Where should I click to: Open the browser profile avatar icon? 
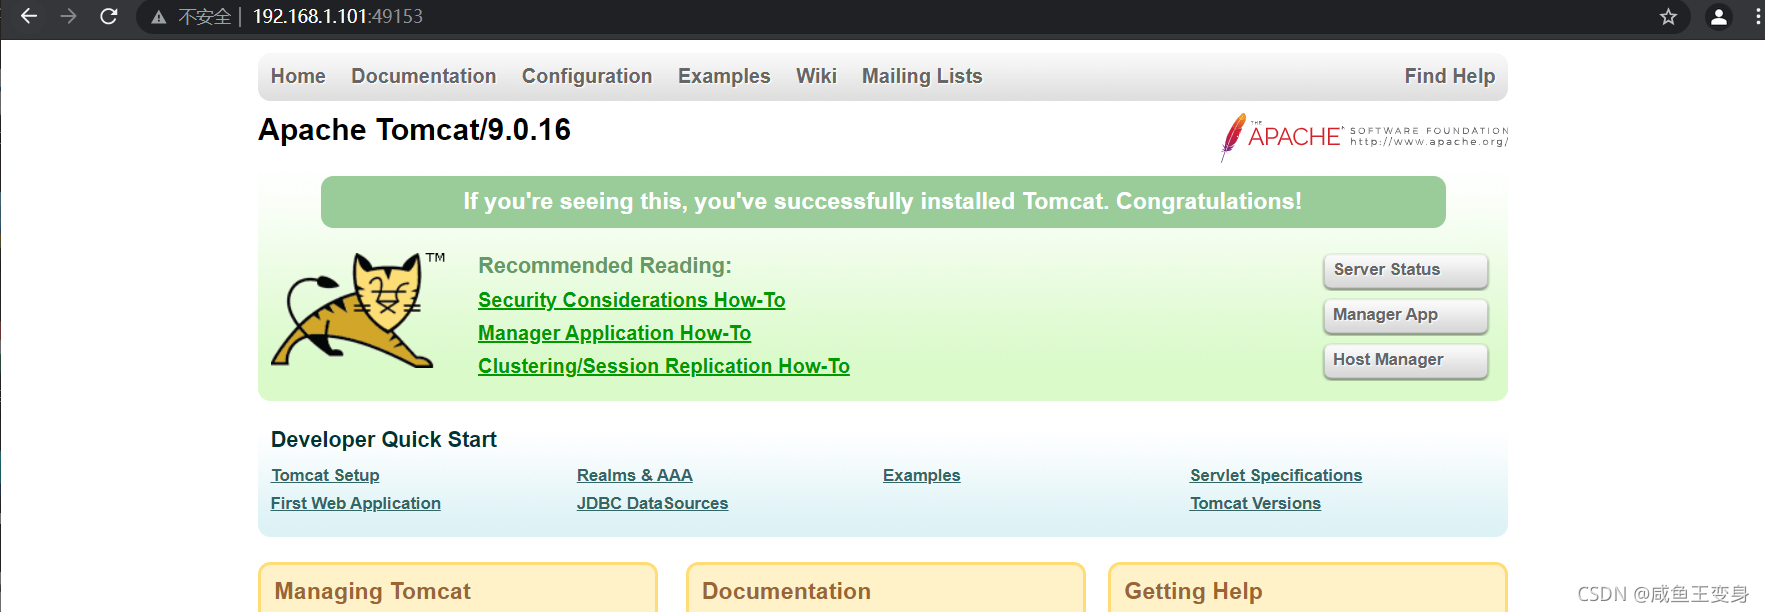tap(1718, 16)
